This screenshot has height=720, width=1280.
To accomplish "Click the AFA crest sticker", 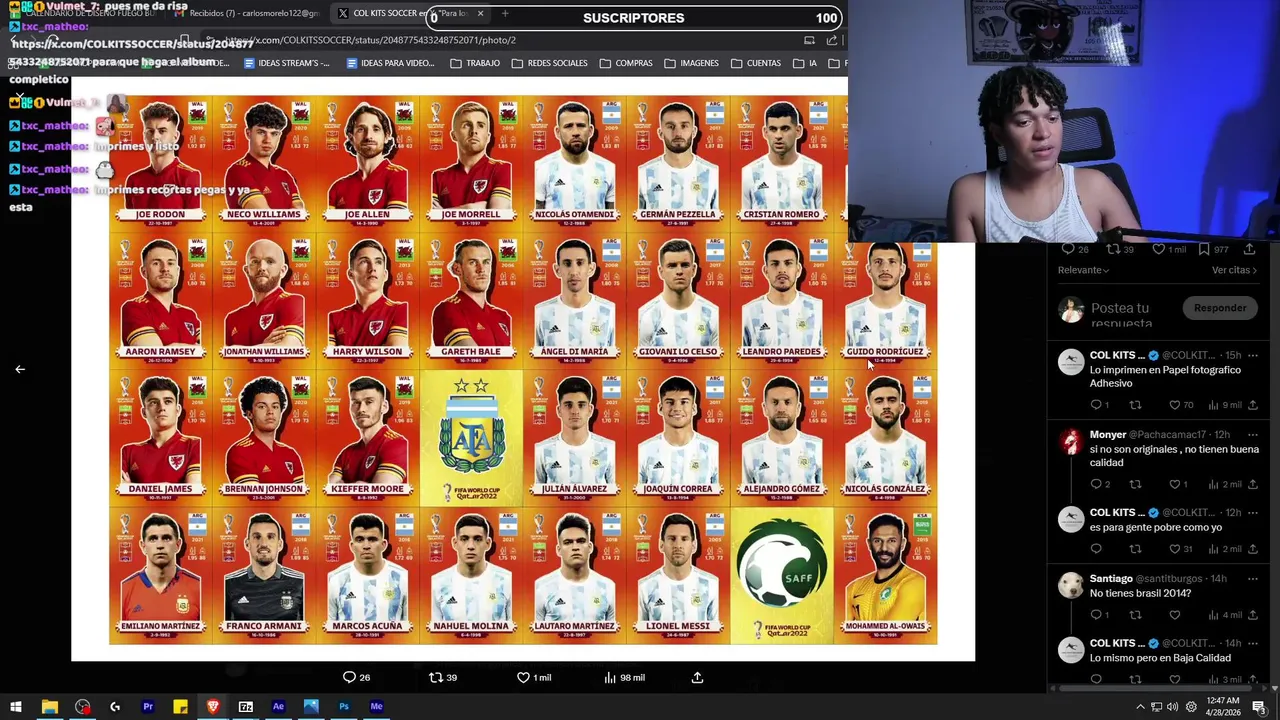I will point(471,437).
